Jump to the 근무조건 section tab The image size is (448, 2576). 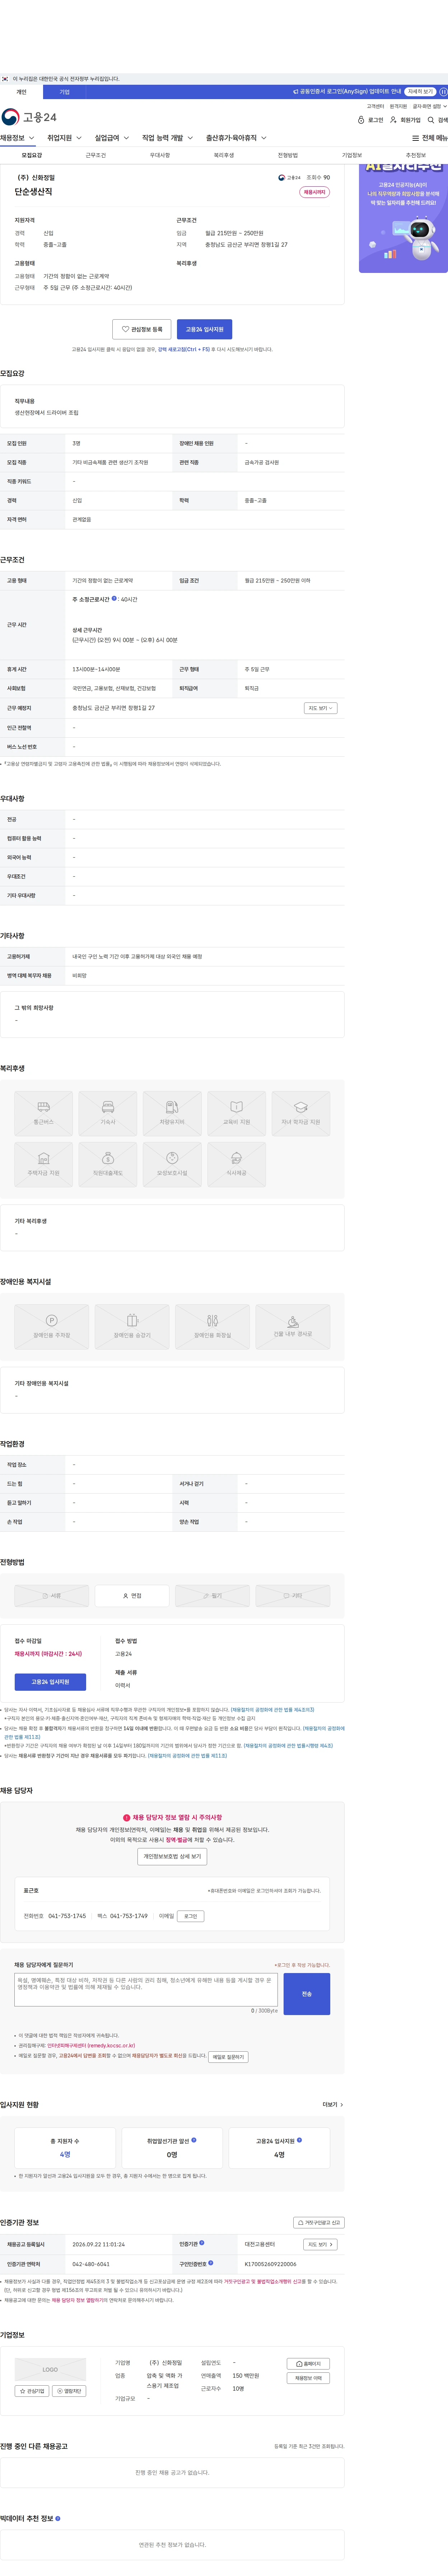point(96,155)
